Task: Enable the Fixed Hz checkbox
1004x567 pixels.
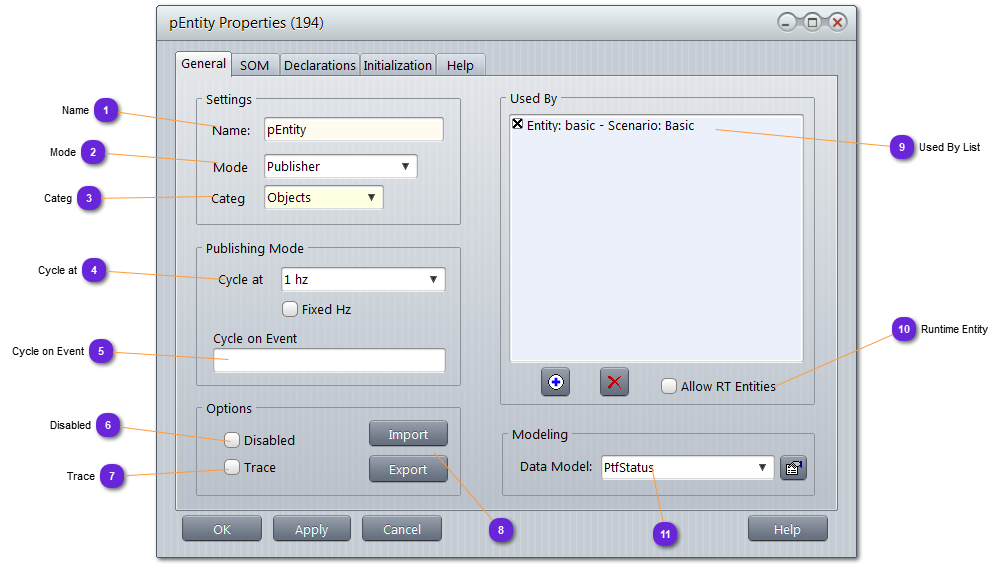Action: [290, 309]
